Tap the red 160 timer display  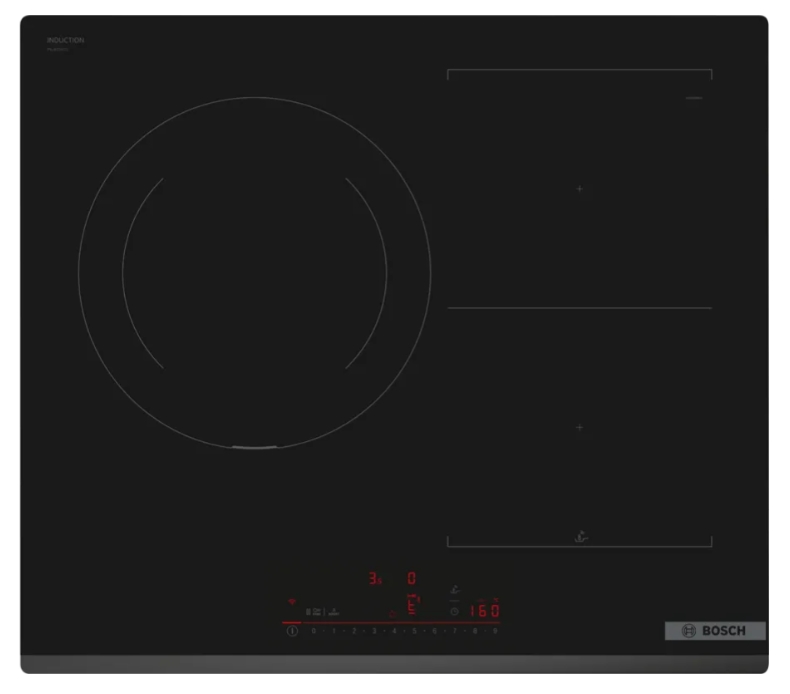[484, 610]
